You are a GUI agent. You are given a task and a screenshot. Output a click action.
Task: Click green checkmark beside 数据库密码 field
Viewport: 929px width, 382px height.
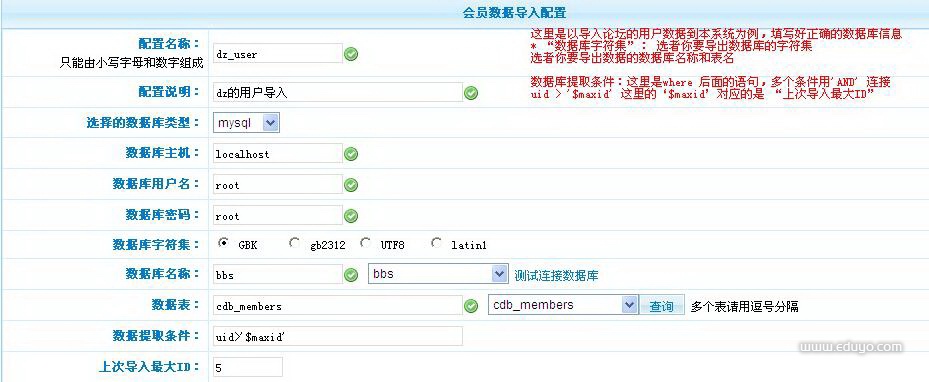click(x=351, y=216)
